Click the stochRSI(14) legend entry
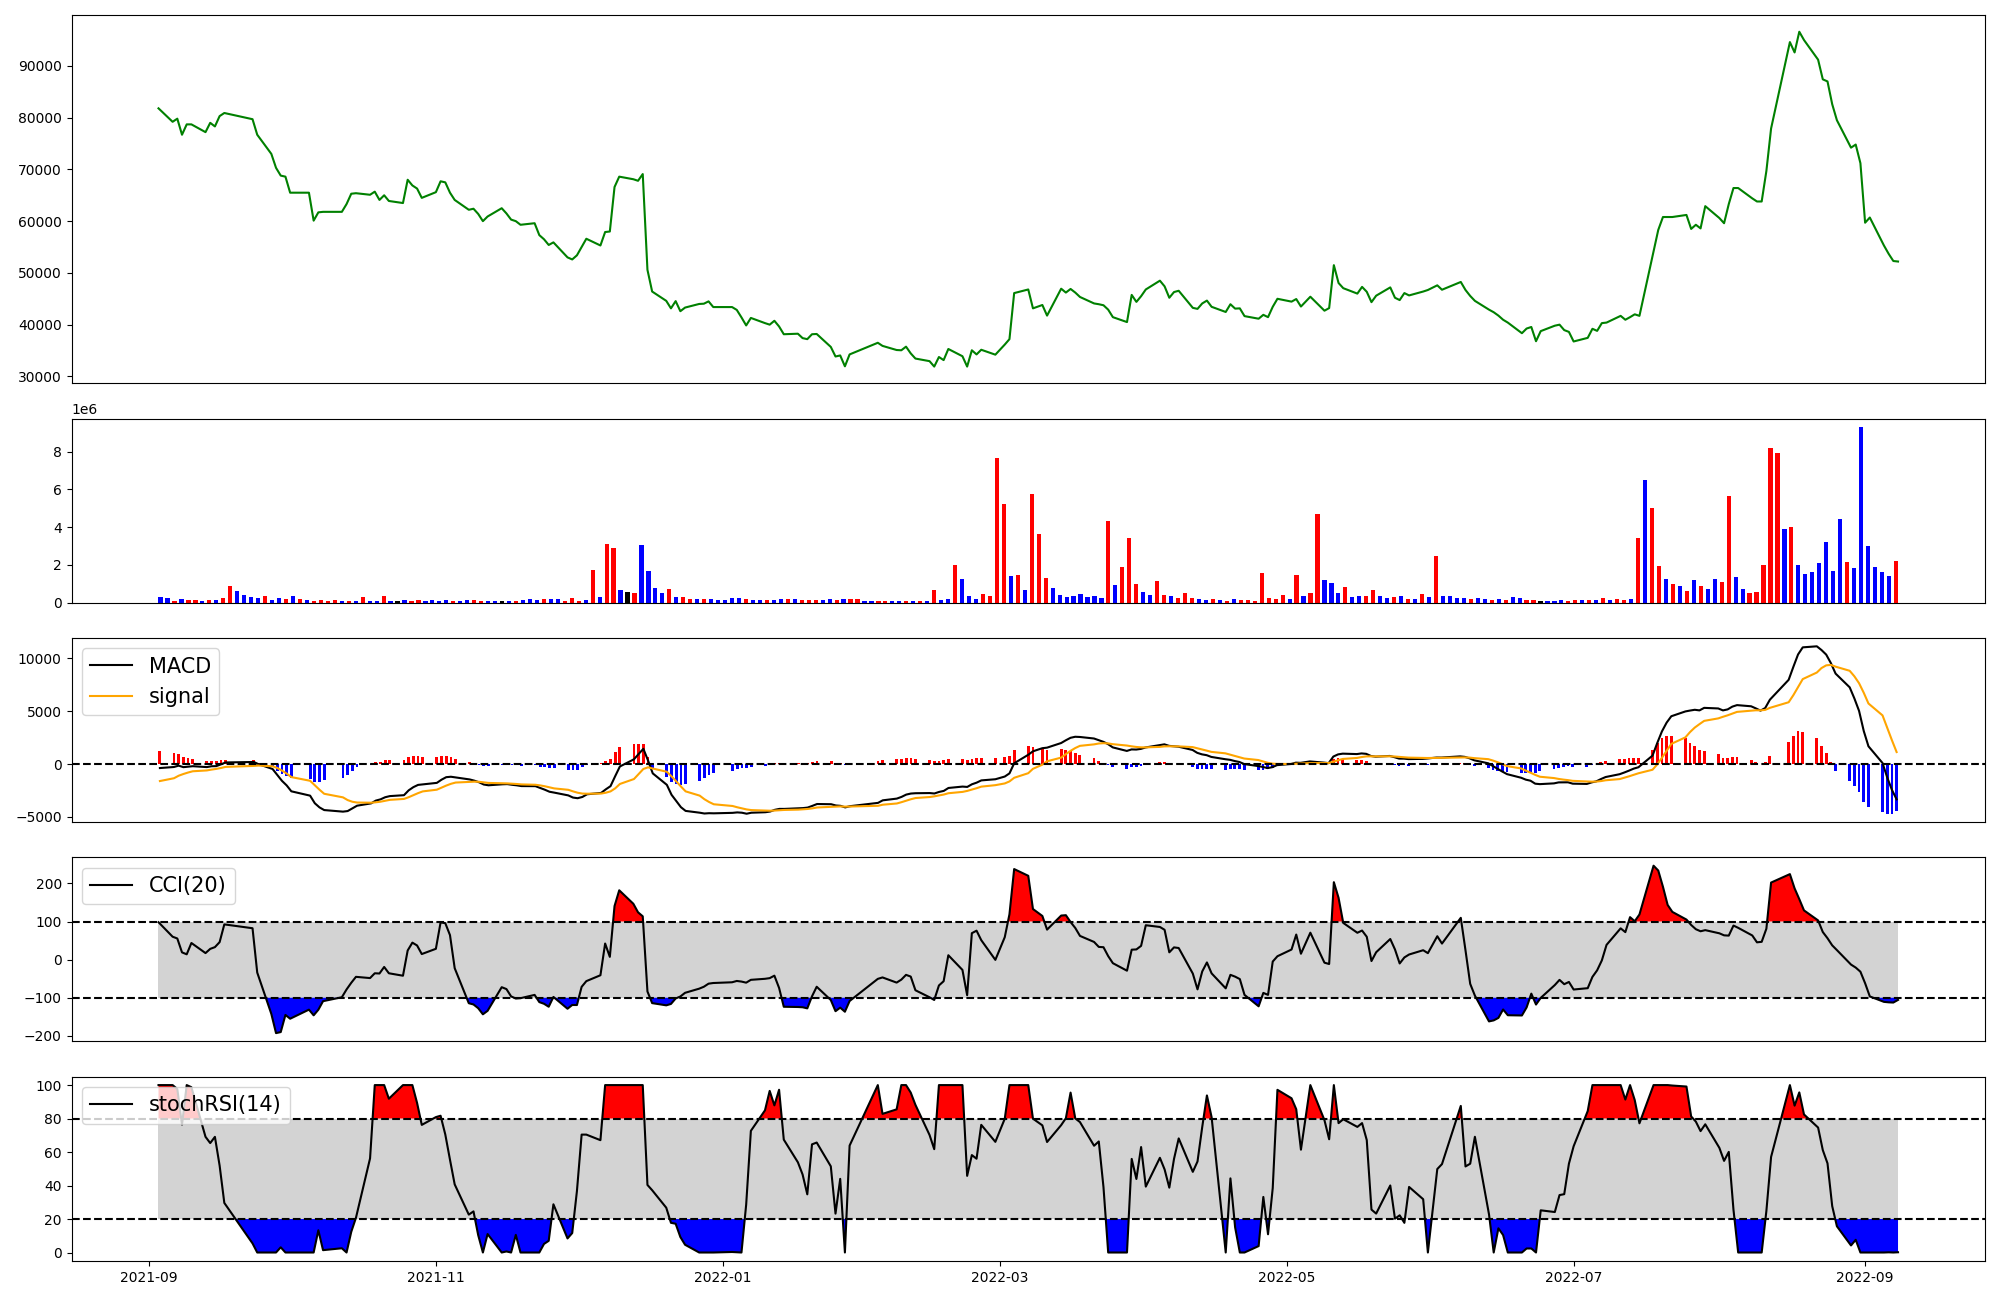 click(214, 1104)
